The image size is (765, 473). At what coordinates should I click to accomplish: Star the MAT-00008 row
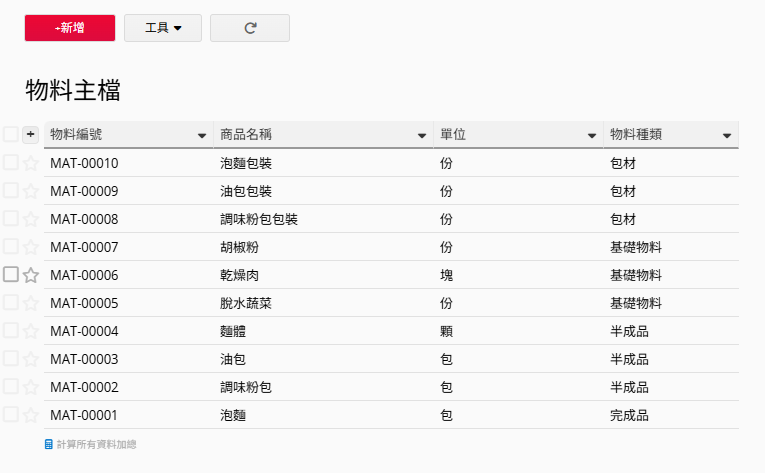coord(30,219)
